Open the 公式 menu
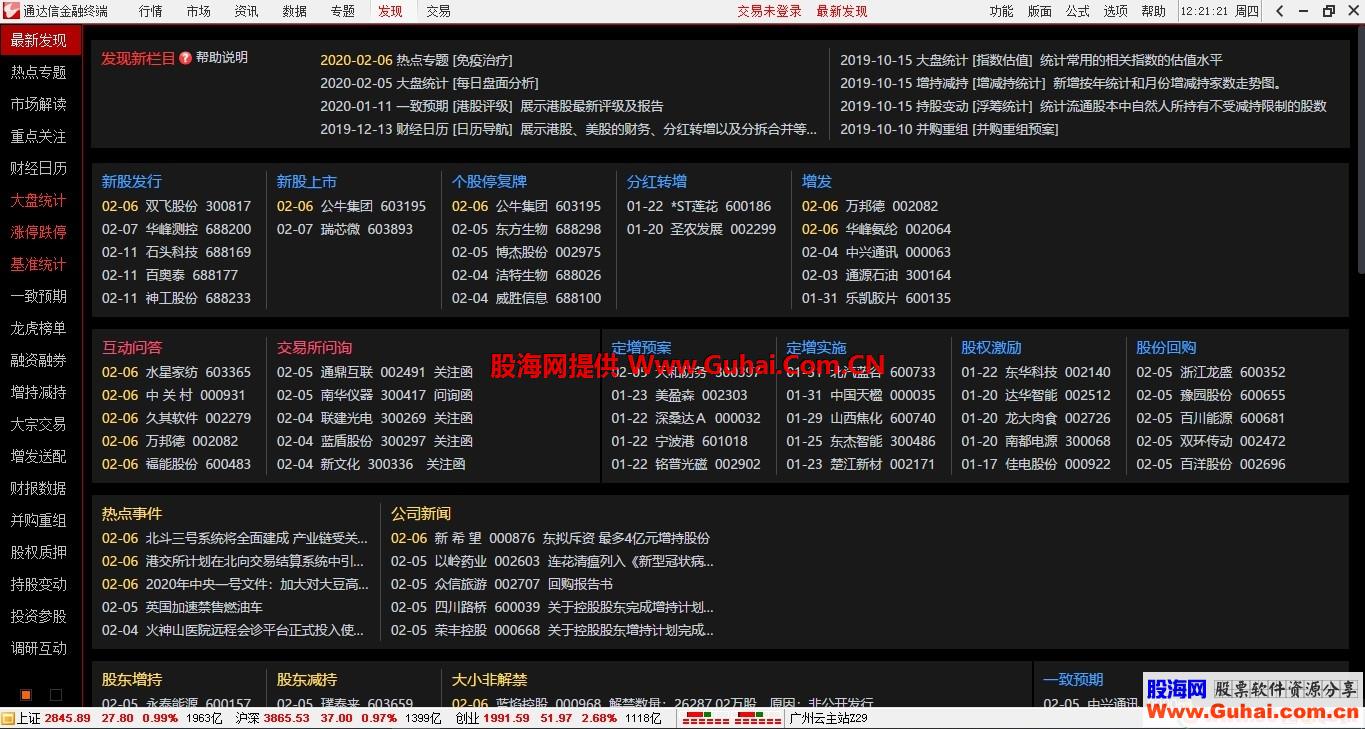The width and height of the screenshot is (1365, 729). point(1078,11)
